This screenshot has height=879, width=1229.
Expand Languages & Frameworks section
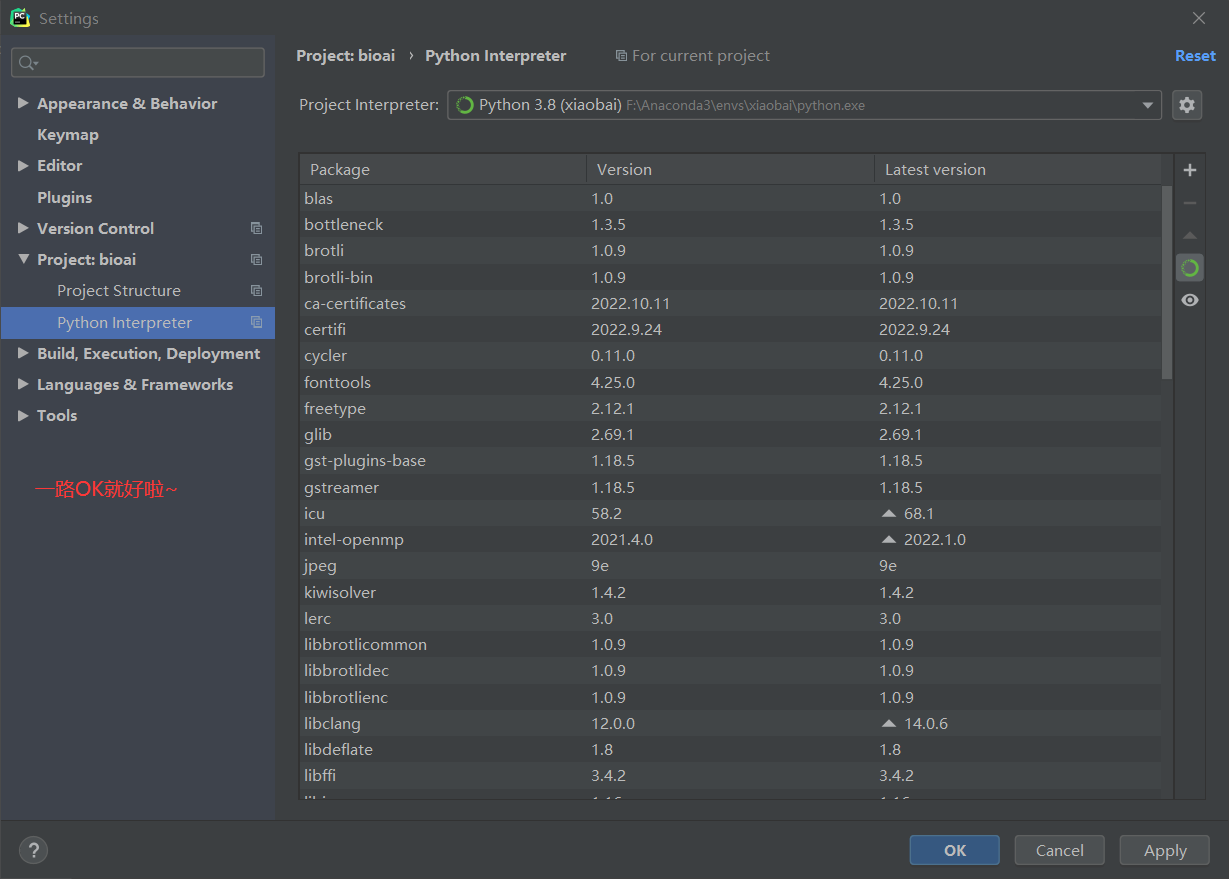(x=23, y=385)
